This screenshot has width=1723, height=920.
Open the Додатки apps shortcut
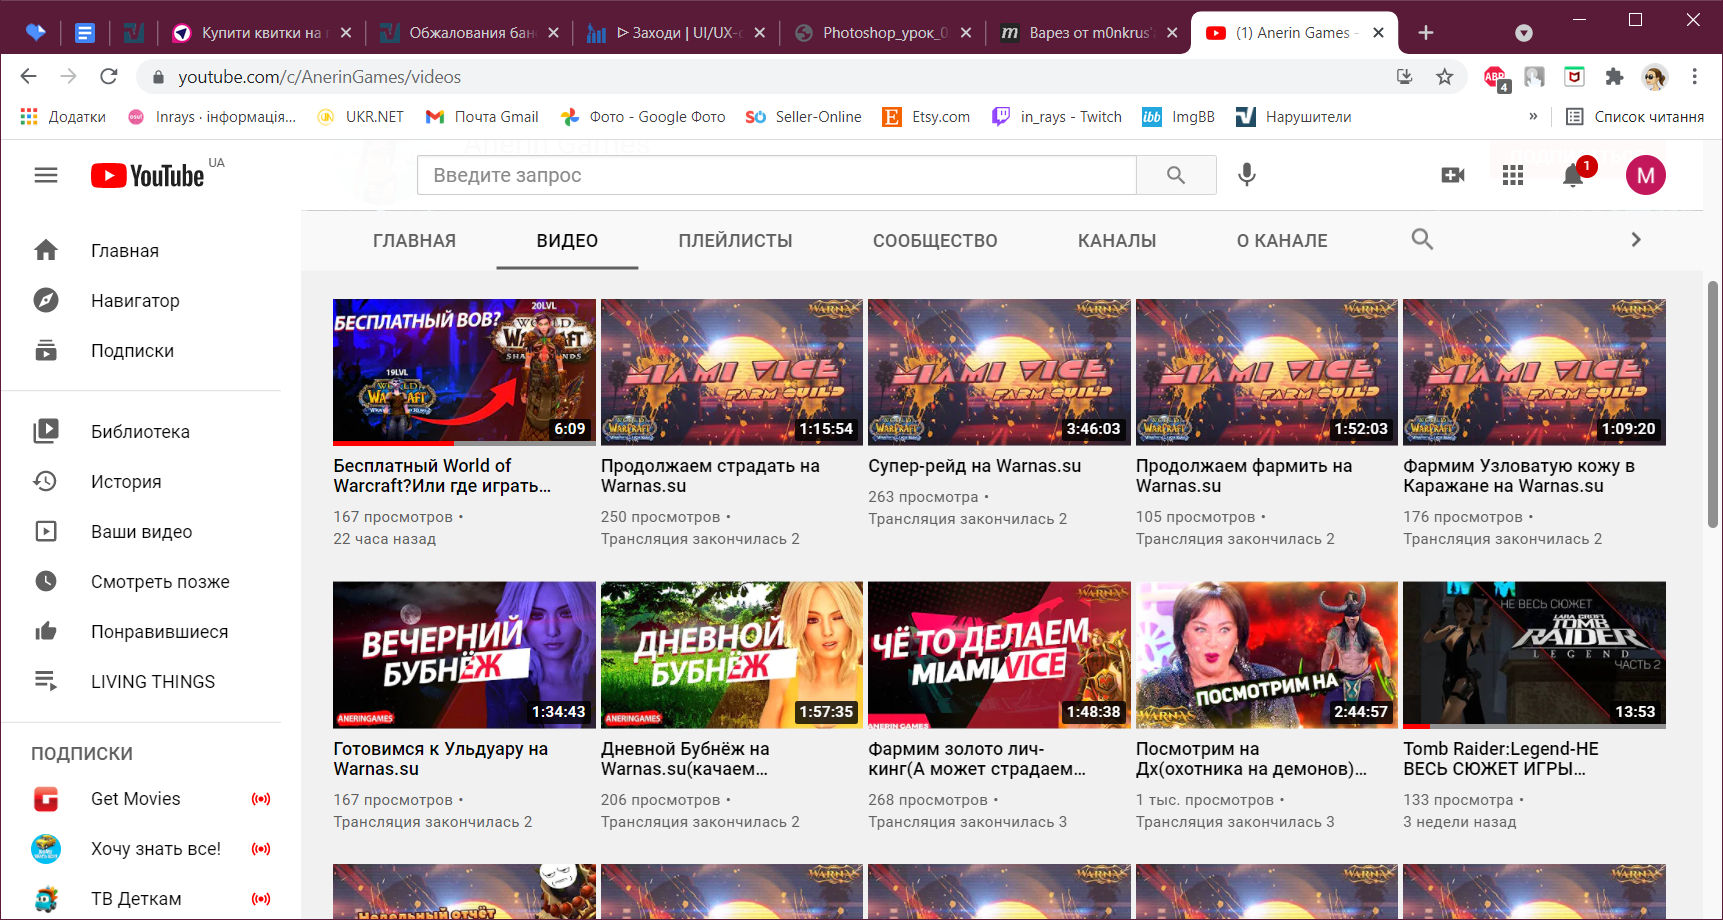[x=63, y=117]
